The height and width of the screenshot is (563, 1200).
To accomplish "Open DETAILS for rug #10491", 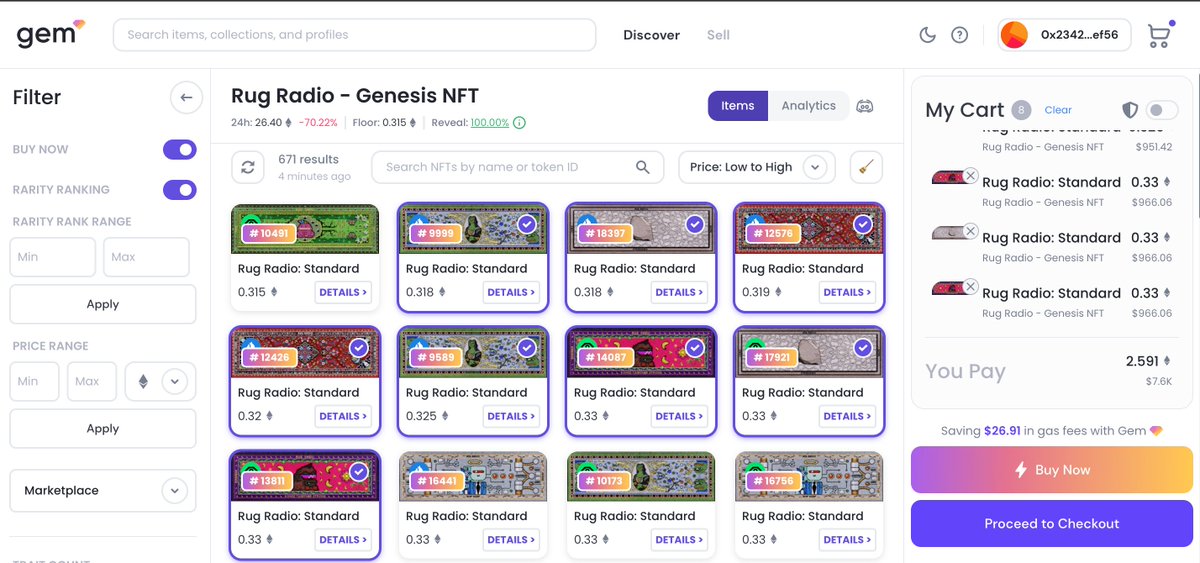I will pyautogui.click(x=343, y=292).
